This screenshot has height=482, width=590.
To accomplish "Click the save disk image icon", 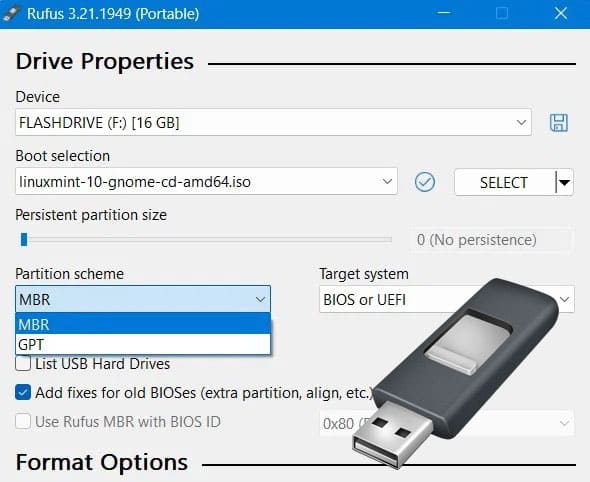I will (x=559, y=123).
